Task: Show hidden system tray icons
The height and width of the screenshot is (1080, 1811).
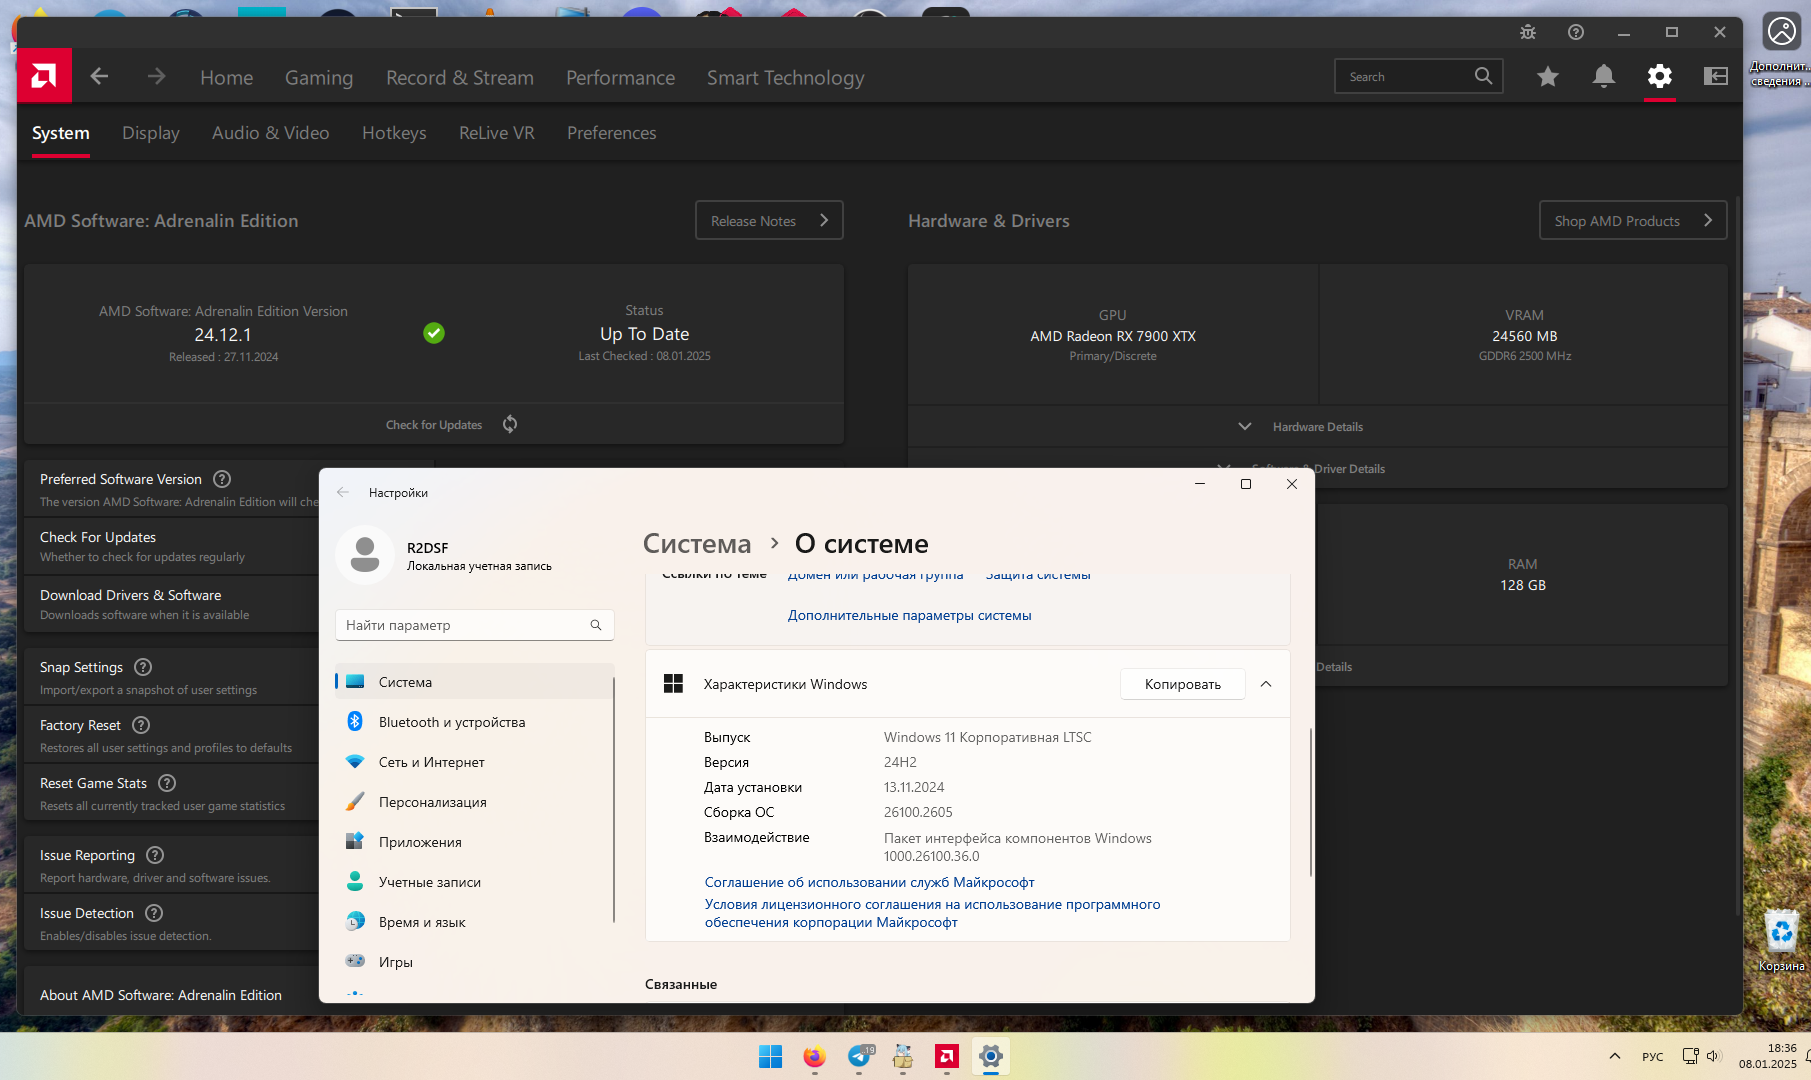Action: click(1615, 1056)
